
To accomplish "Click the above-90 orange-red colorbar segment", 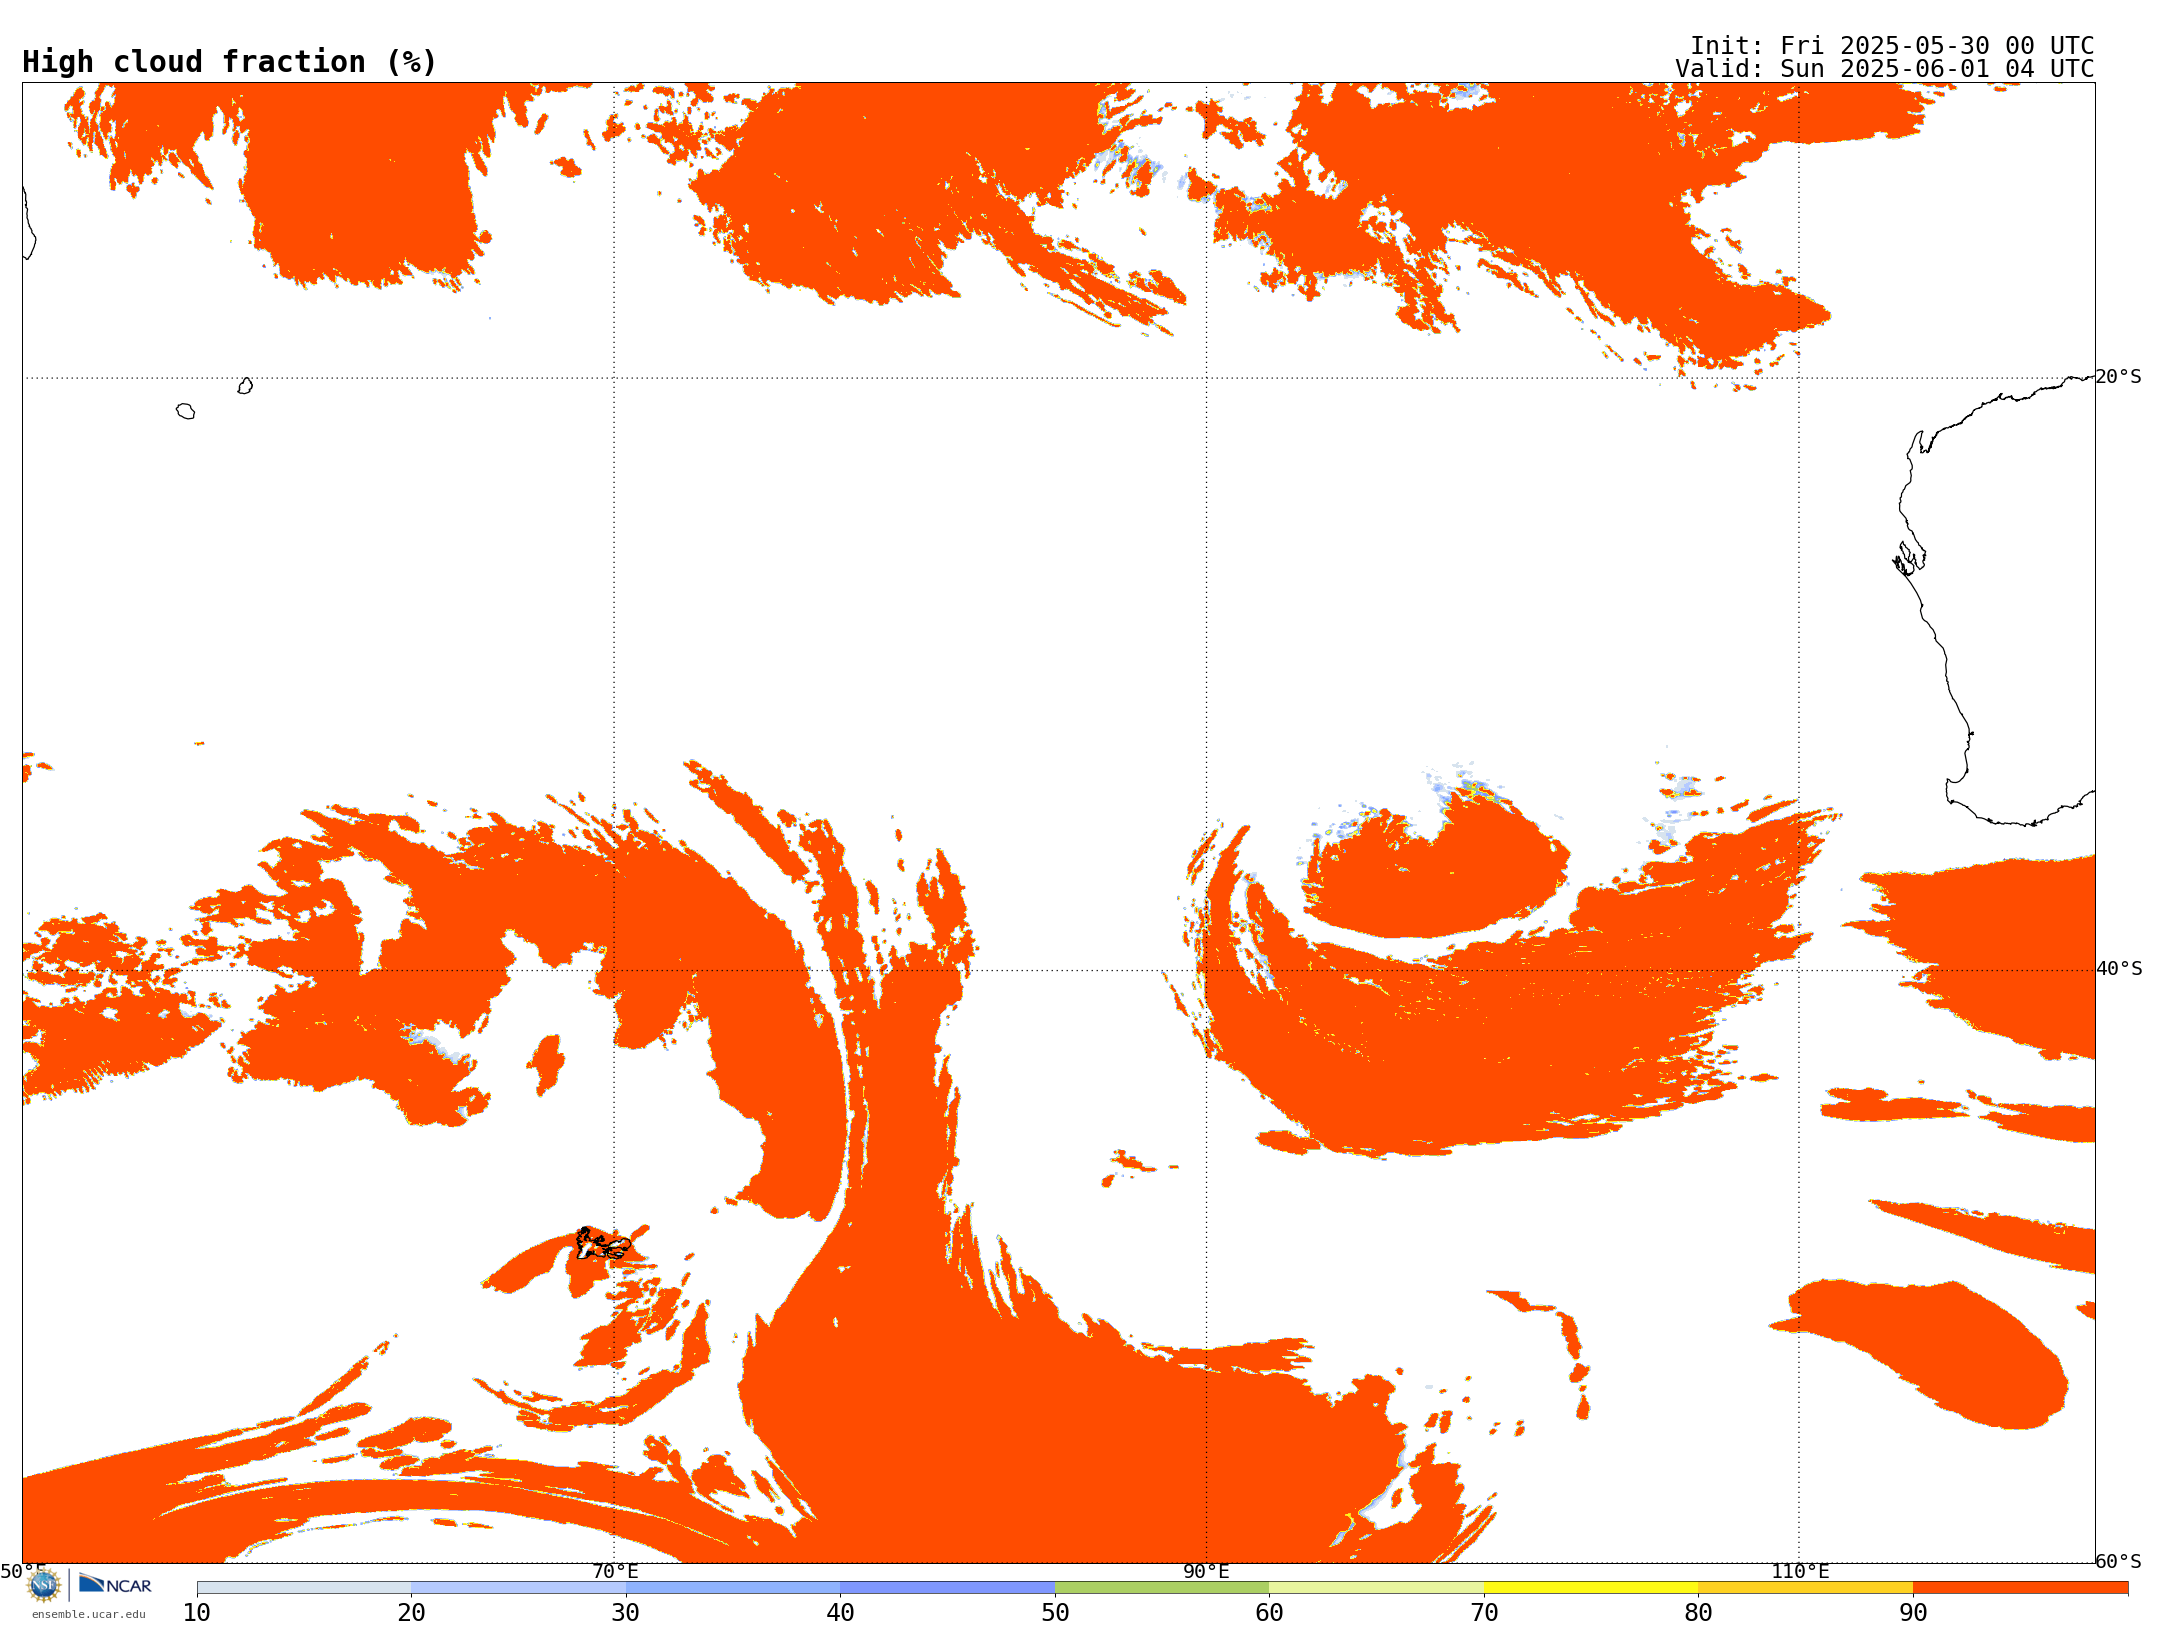I will tap(2020, 1588).
